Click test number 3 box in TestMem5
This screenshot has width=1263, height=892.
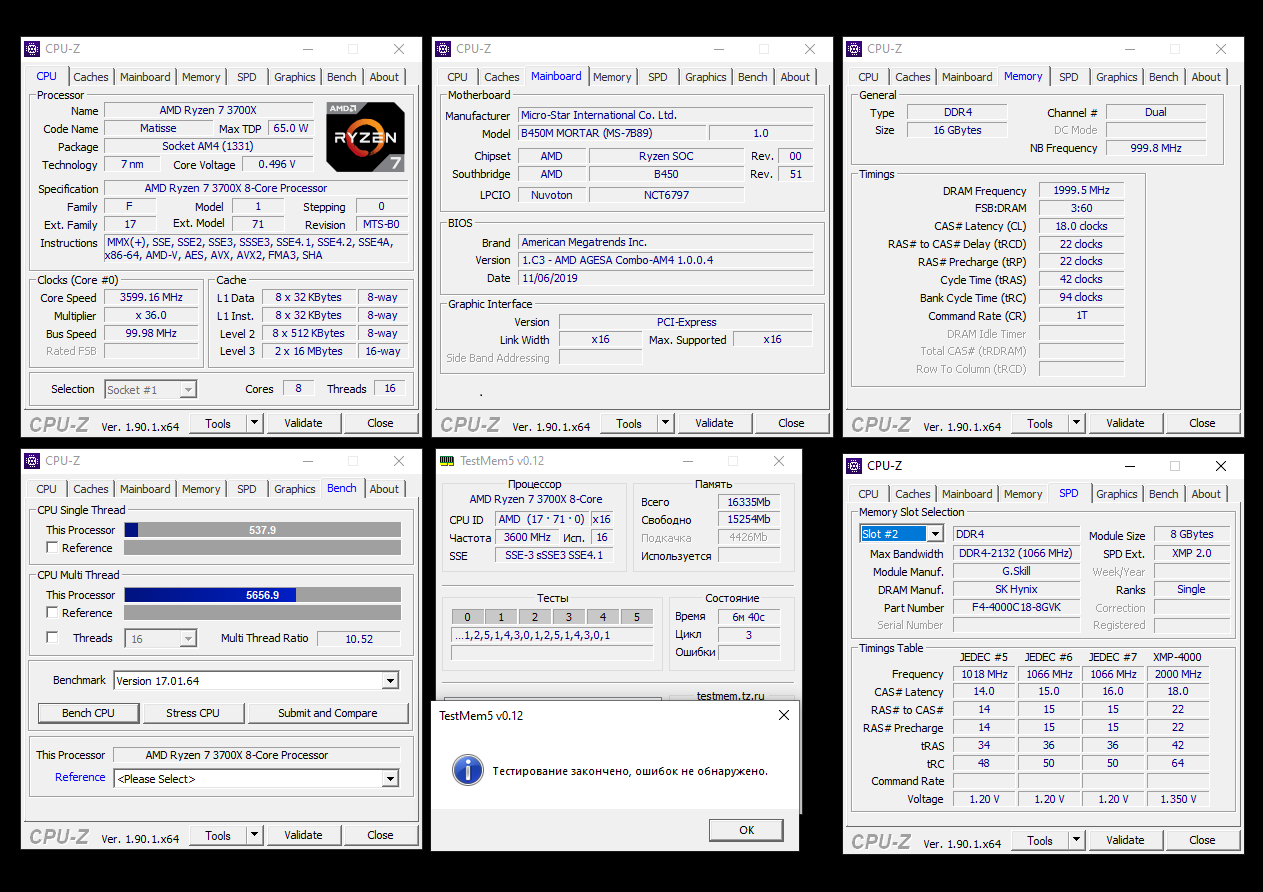[x=568, y=617]
